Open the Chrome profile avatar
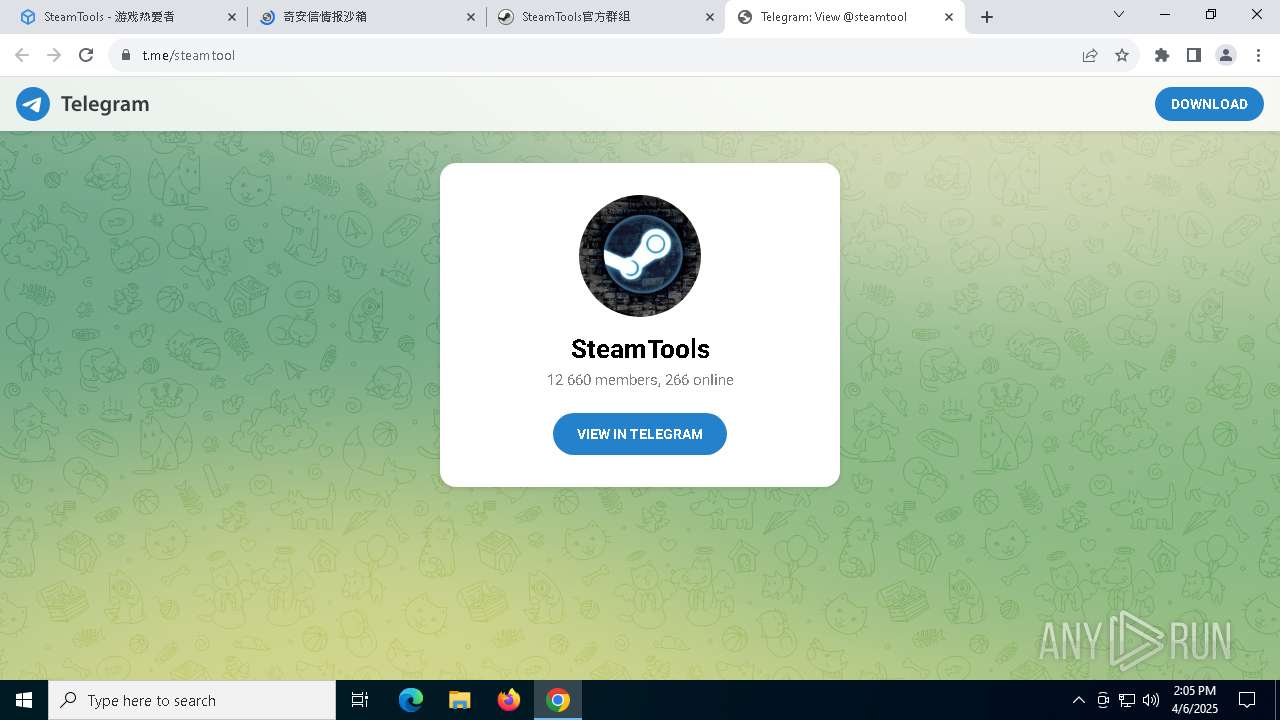The image size is (1280, 720). [x=1226, y=55]
